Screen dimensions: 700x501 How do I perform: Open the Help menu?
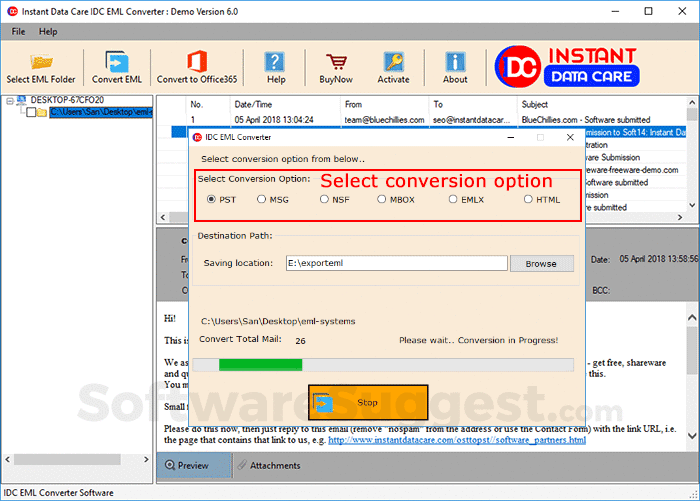point(48,32)
